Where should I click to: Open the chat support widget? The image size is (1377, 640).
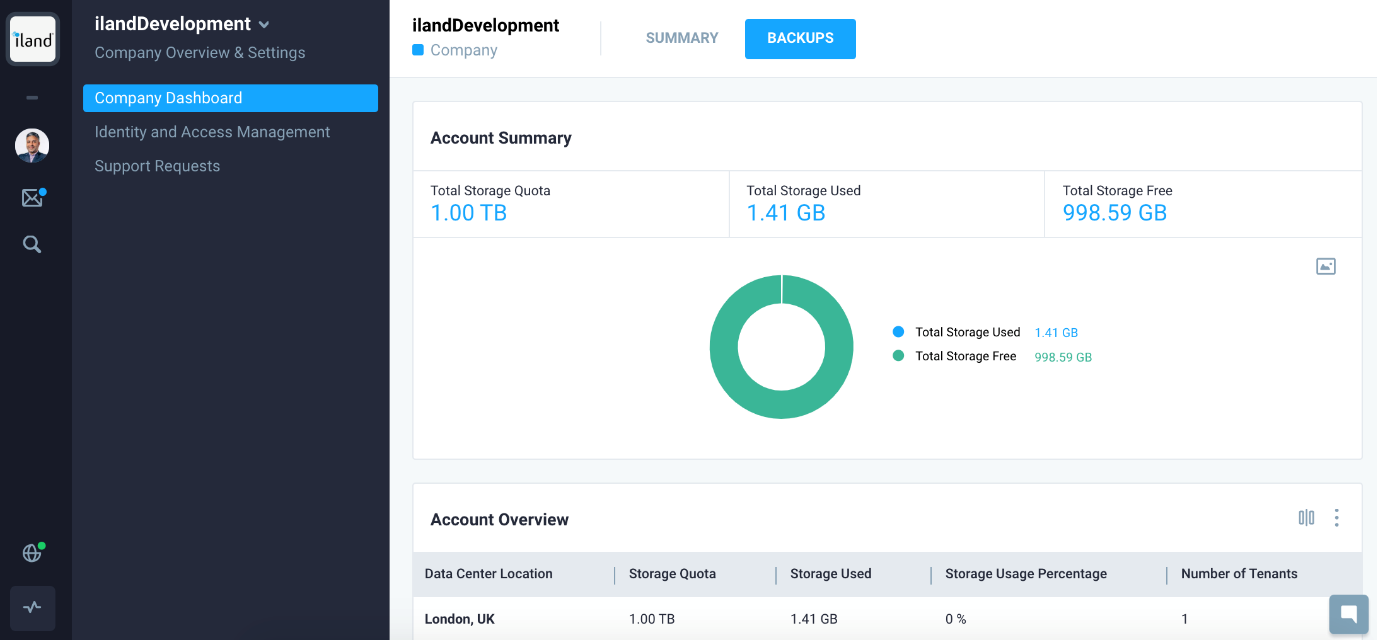pyautogui.click(x=1348, y=614)
